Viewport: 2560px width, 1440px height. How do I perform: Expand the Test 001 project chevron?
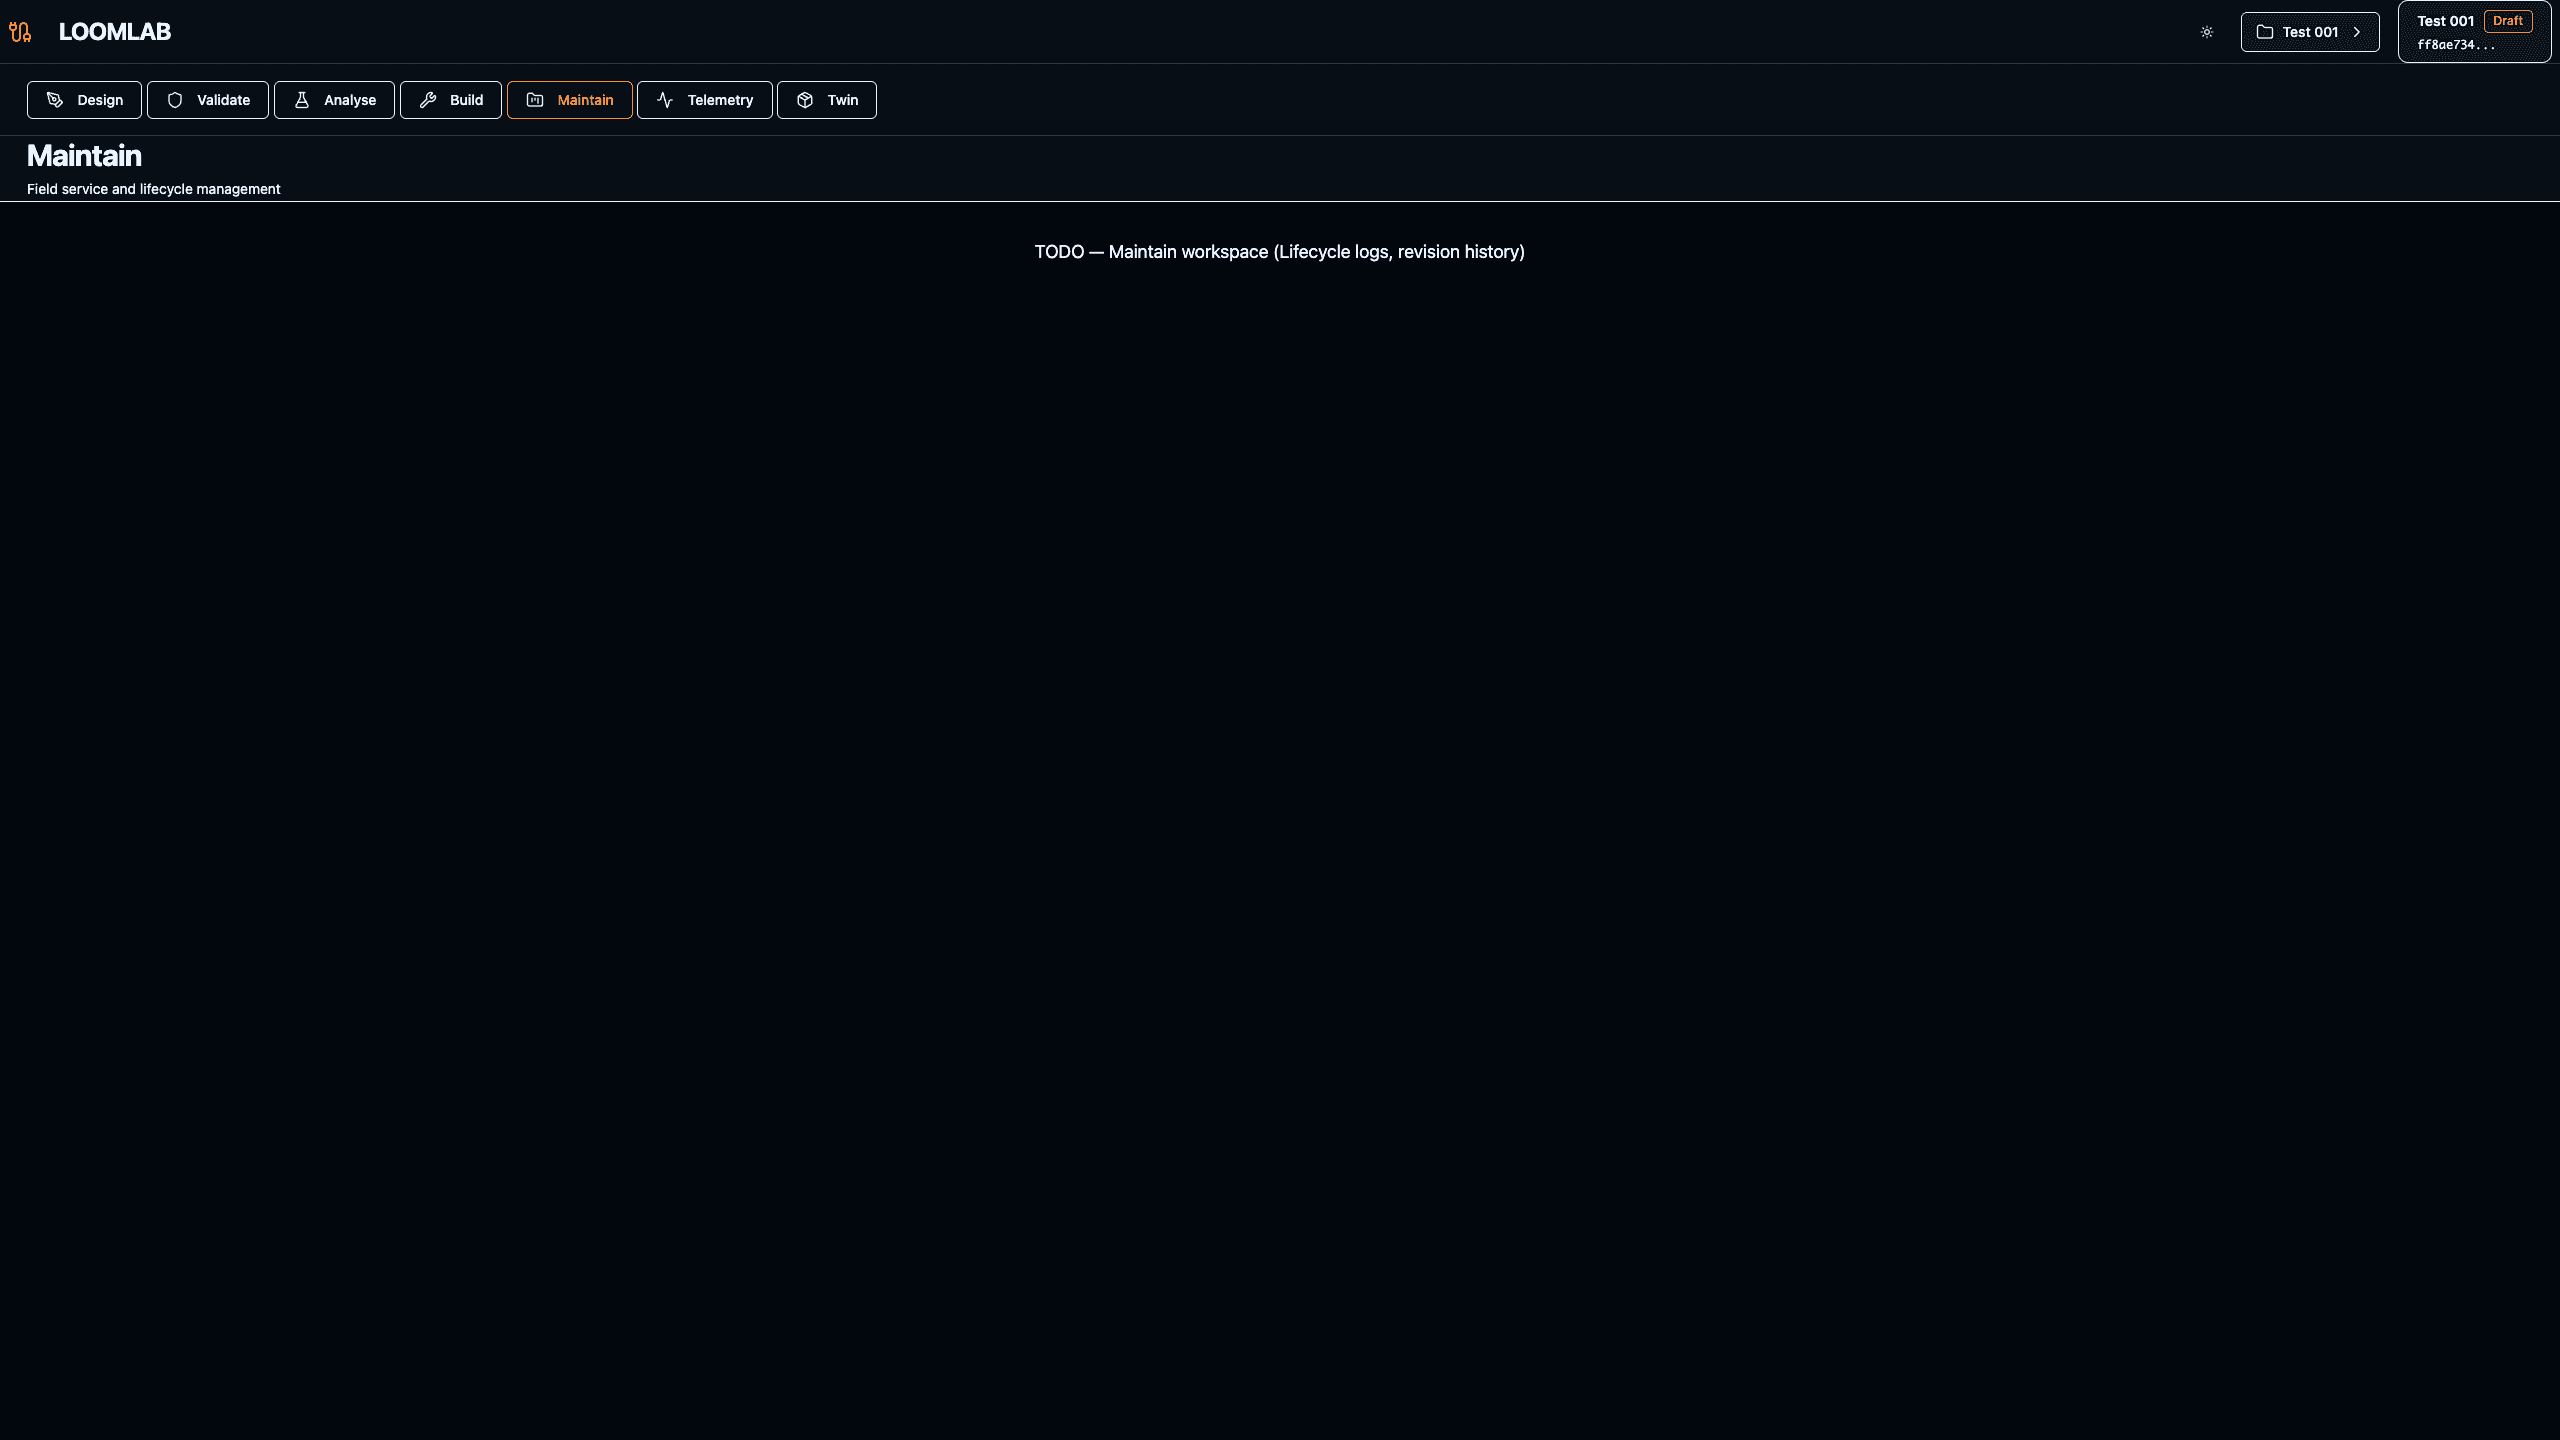pyautogui.click(x=2357, y=31)
